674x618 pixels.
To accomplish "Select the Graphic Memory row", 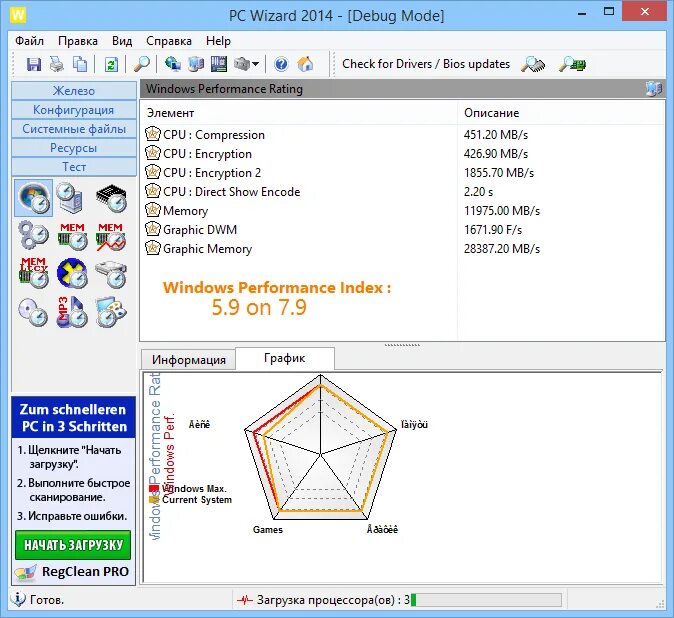I will pos(402,248).
